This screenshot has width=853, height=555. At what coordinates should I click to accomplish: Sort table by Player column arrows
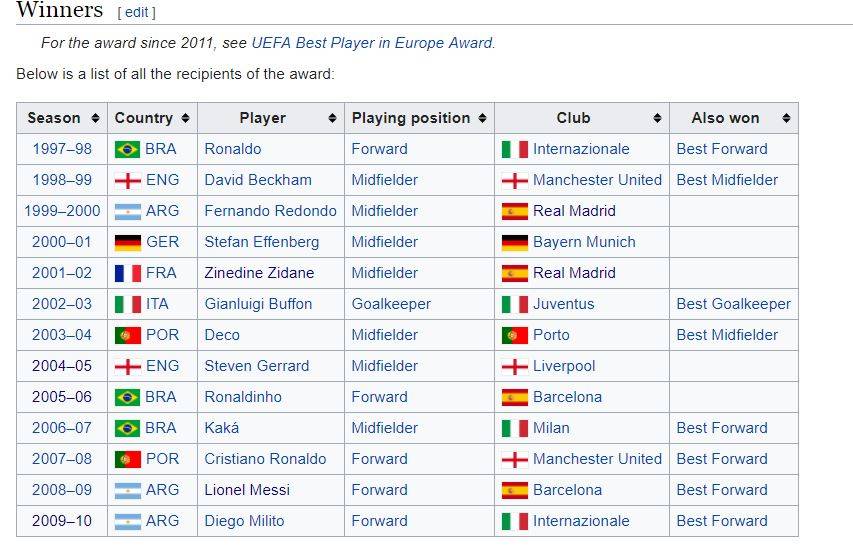(x=332, y=118)
